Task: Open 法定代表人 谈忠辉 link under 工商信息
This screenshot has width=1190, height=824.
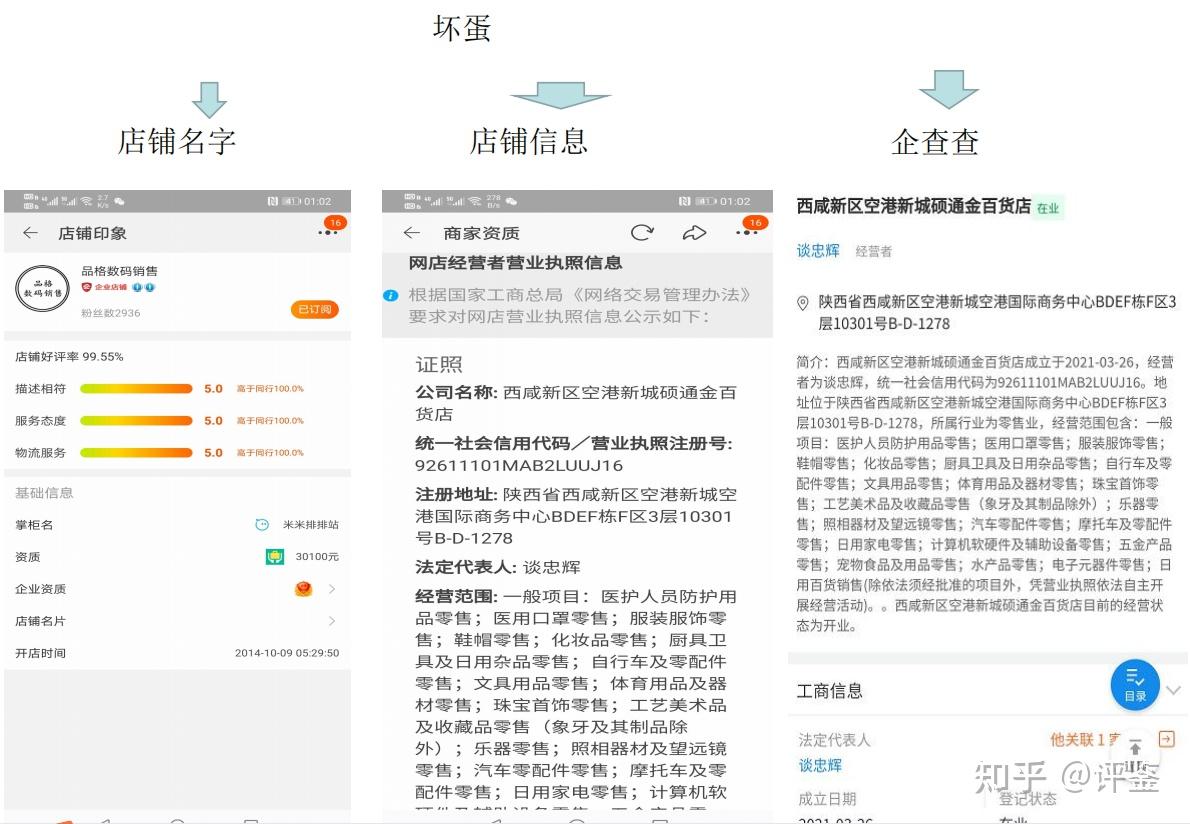Action: click(x=820, y=766)
